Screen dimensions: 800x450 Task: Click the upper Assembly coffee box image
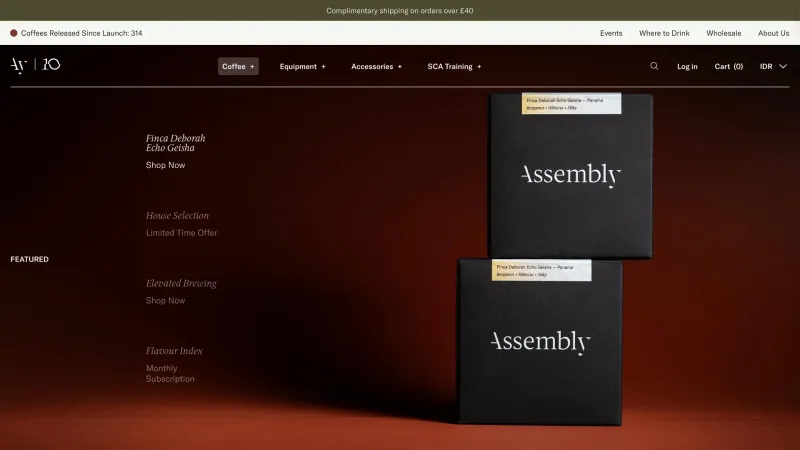pos(571,175)
